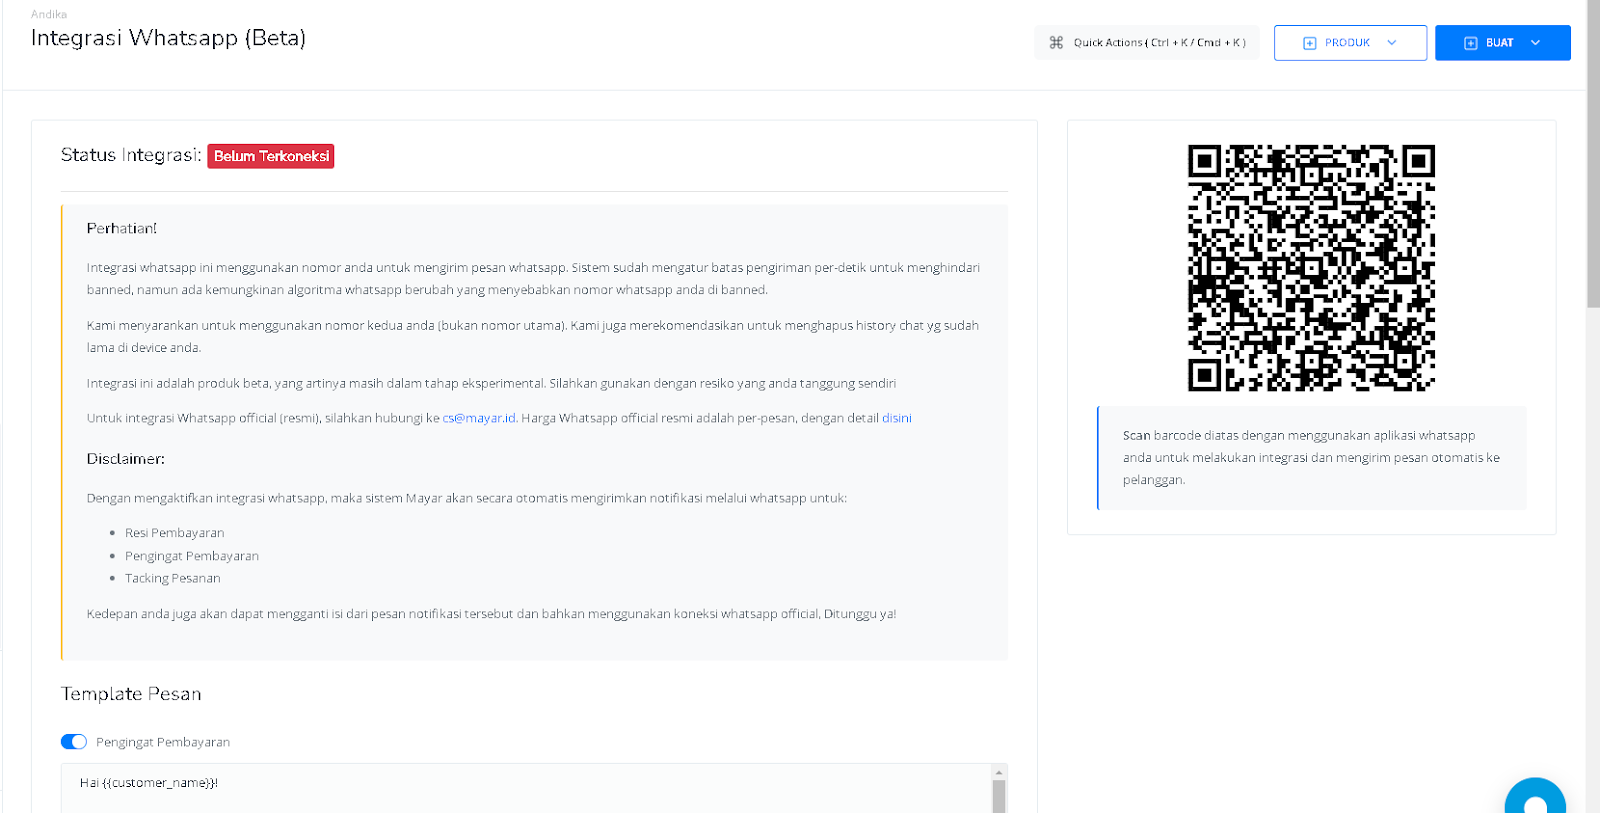The width and height of the screenshot is (1600, 813).
Task: Follow the 'disini' pricing detail link
Action: [897, 418]
